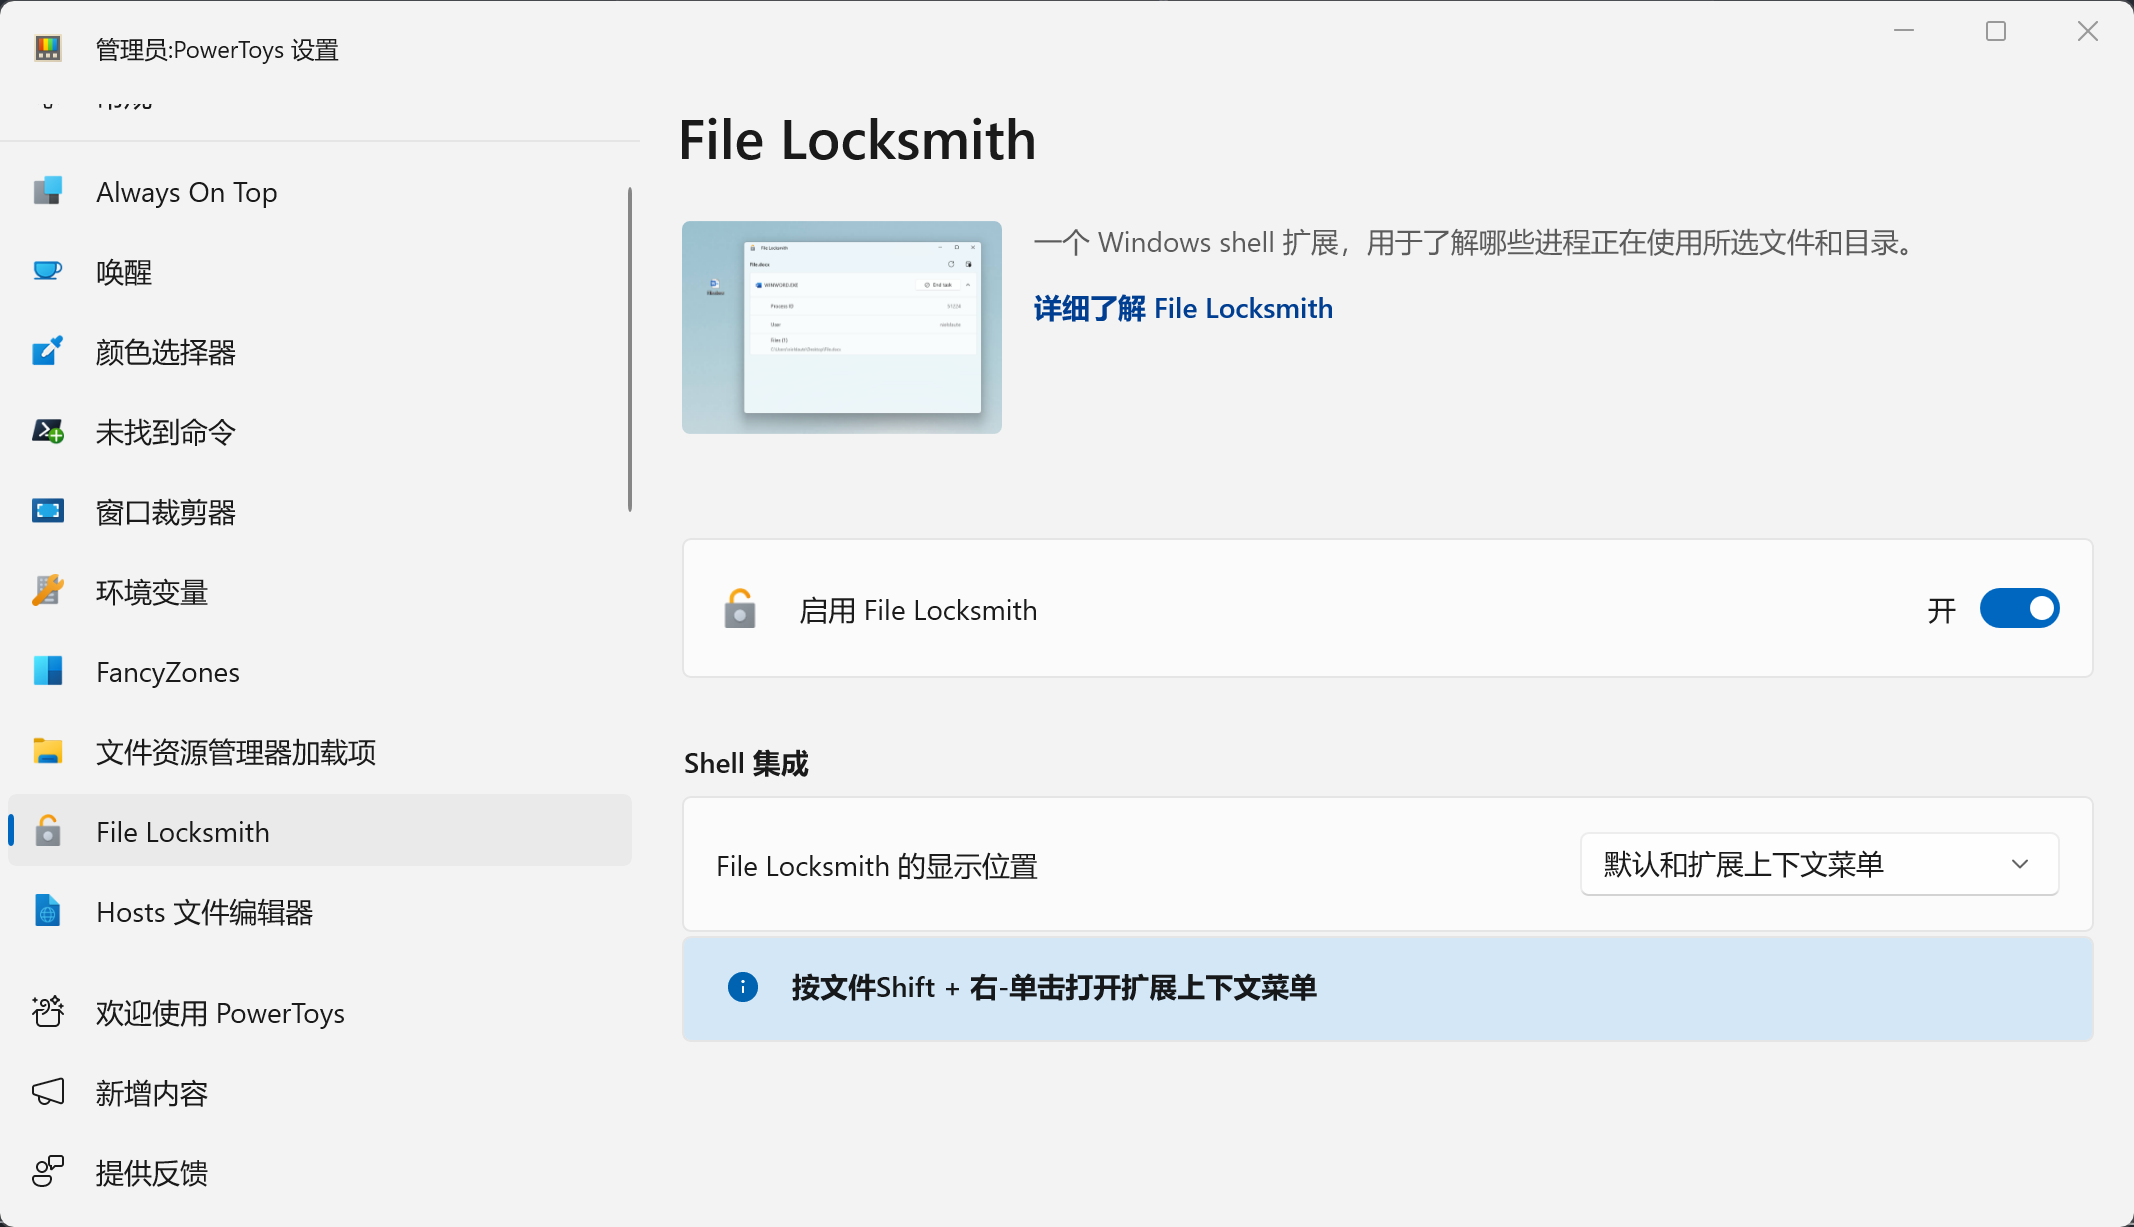Viewport: 2134px width, 1227px height.
Task: Disable the 启用 File Locksmith toggle
Action: [2018, 608]
